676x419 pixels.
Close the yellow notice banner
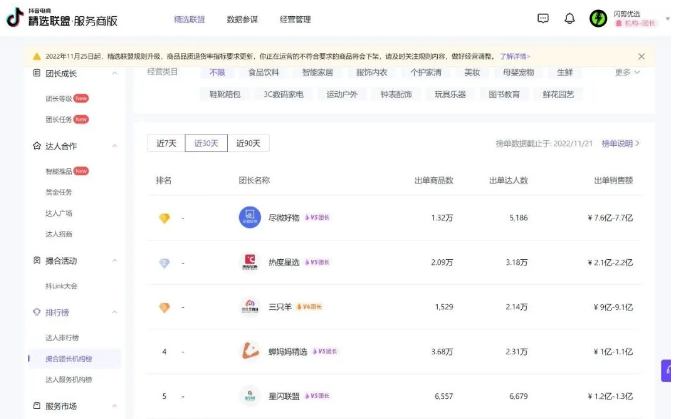[x=642, y=56]
